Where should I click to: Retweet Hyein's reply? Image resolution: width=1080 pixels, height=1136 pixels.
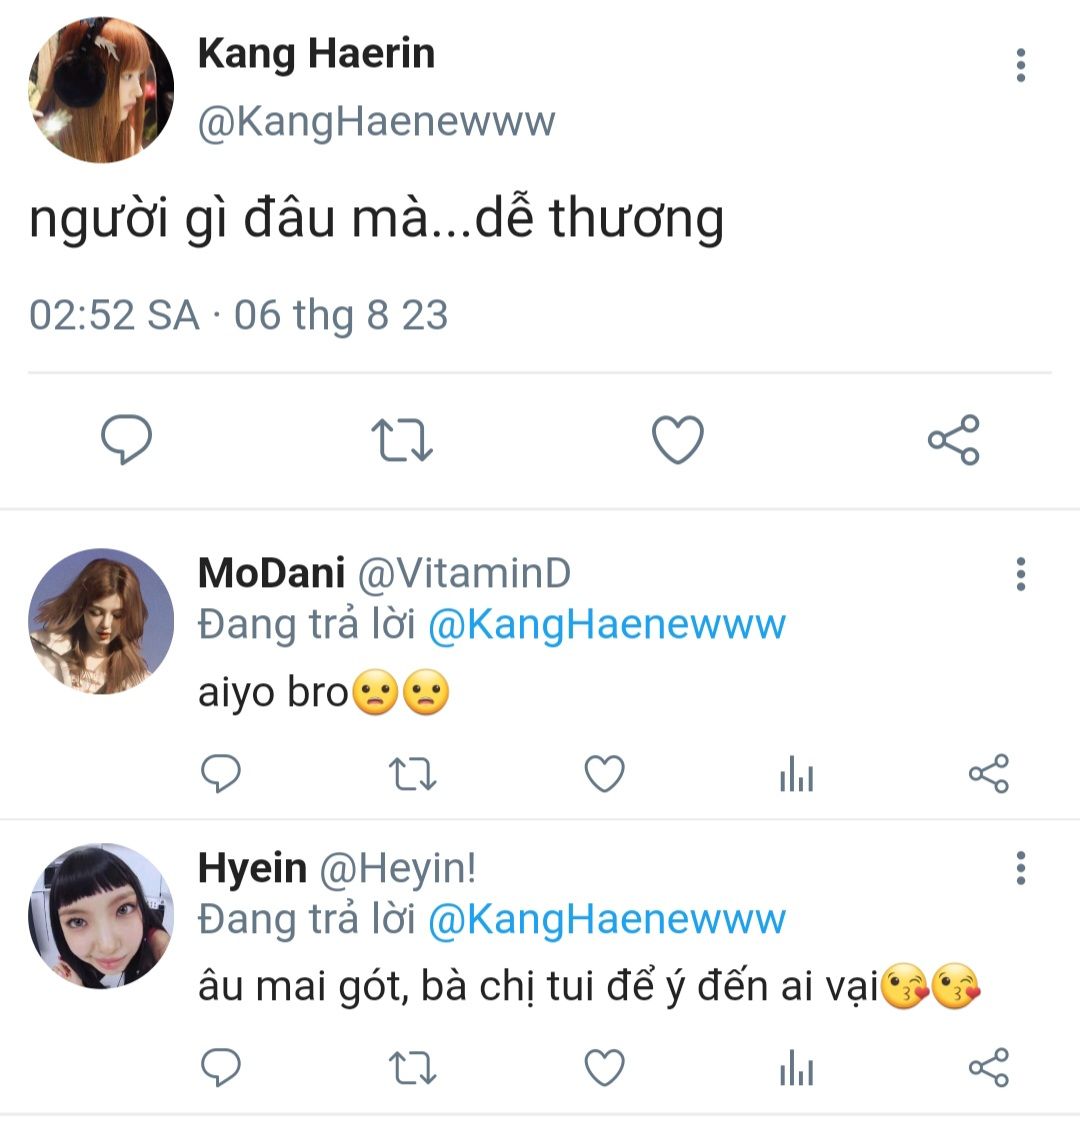coord(411,1069)
